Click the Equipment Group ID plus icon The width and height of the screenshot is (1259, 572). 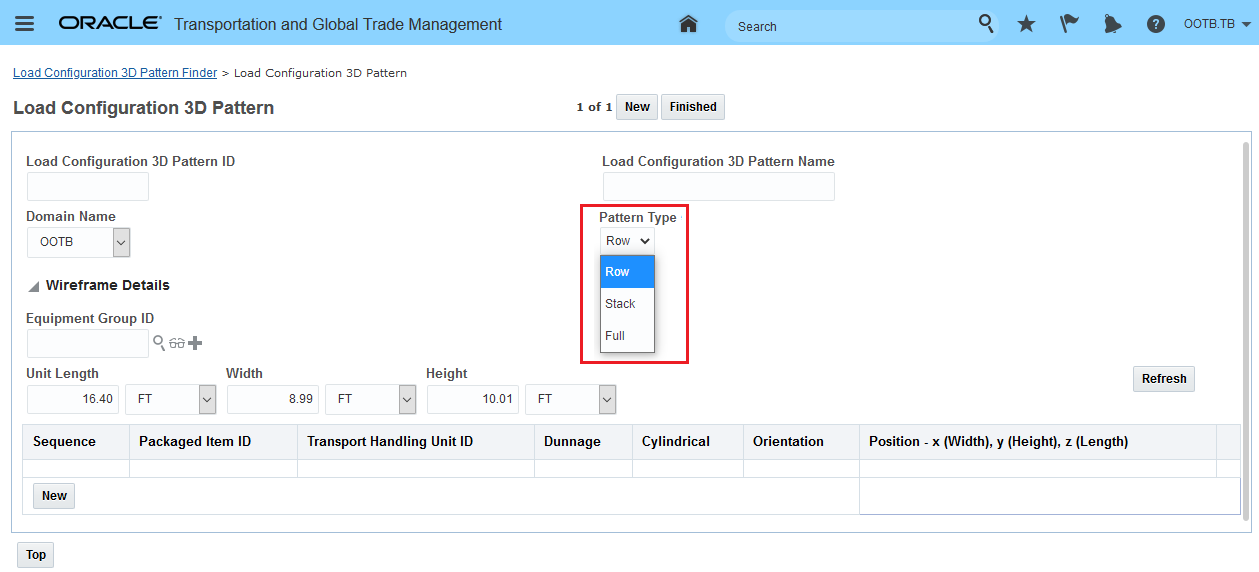coord(195,343)
